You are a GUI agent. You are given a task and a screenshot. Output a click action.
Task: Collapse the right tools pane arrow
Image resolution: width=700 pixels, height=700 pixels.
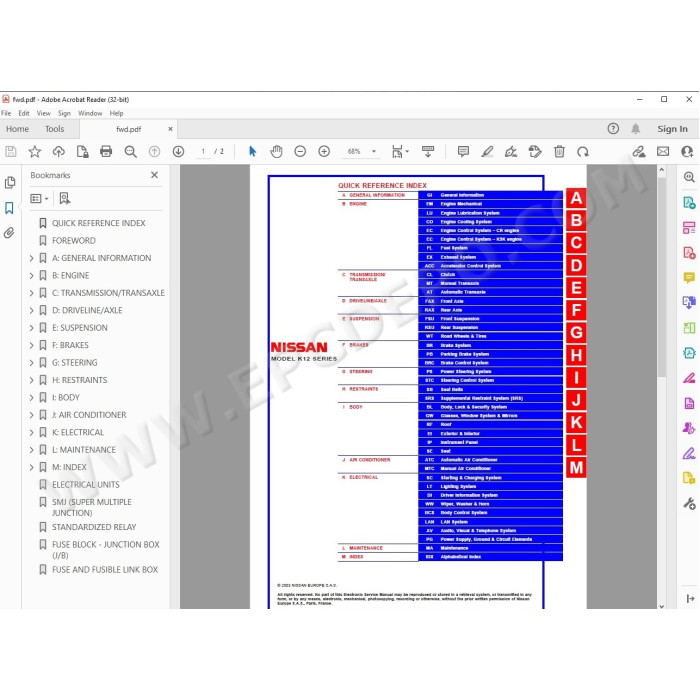point(690,599)
